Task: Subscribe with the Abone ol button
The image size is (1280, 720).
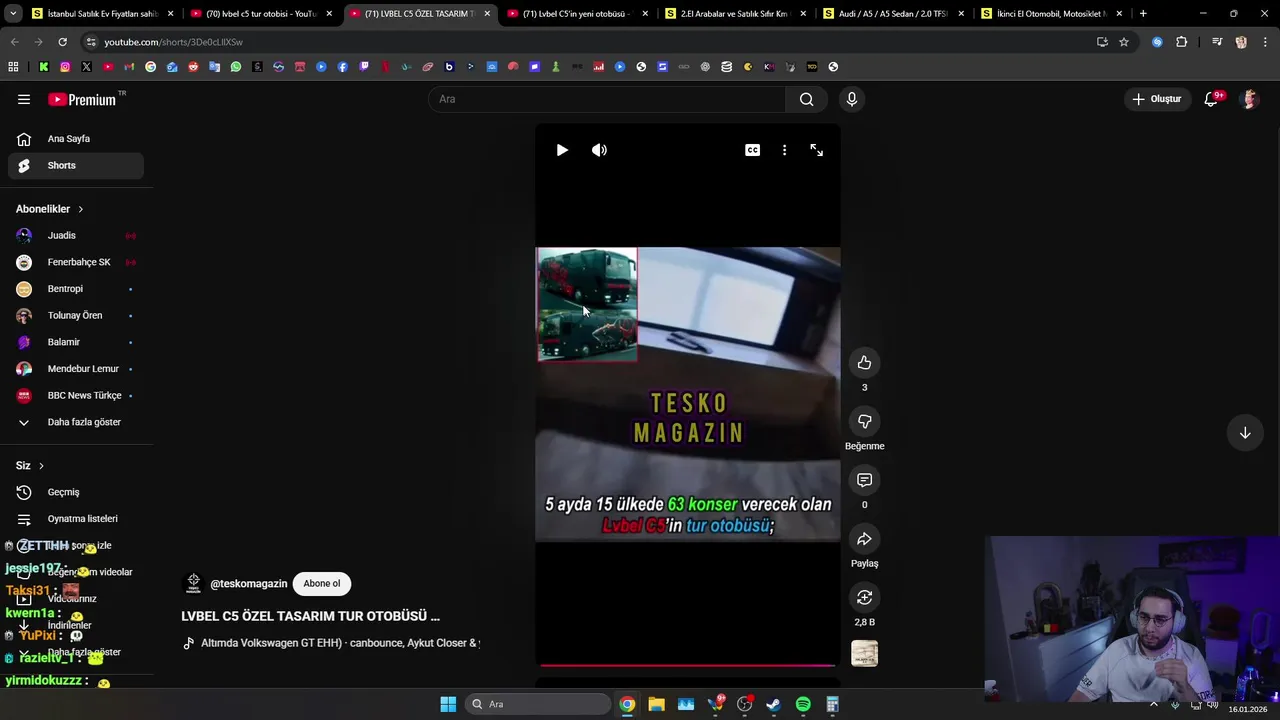Action: point(321,584)
